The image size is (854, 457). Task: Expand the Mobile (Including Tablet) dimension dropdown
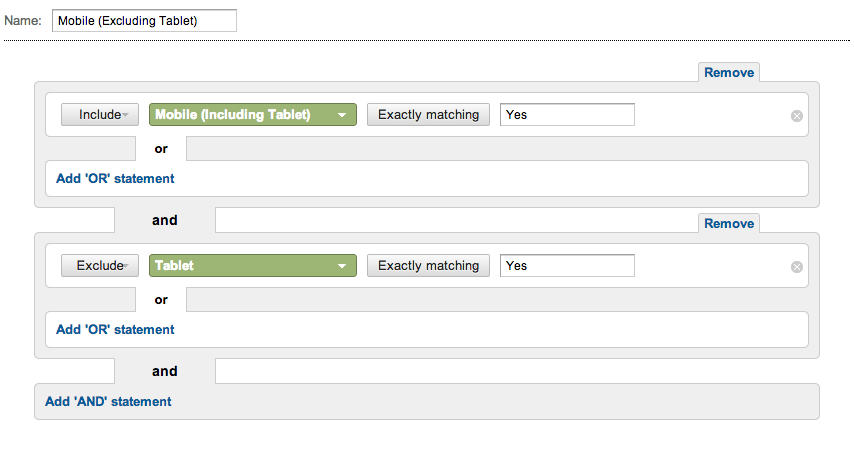pyautogui.click(x=253, y=114)
